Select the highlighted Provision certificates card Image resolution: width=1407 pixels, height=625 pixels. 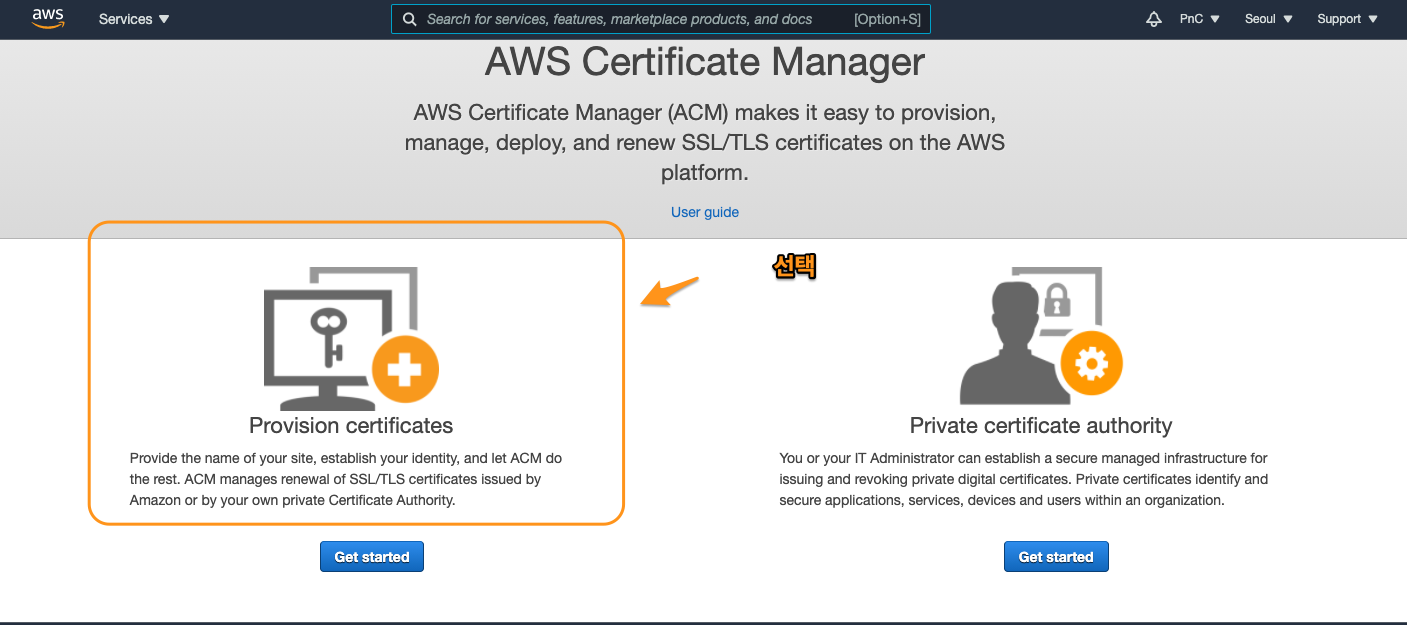356,372
